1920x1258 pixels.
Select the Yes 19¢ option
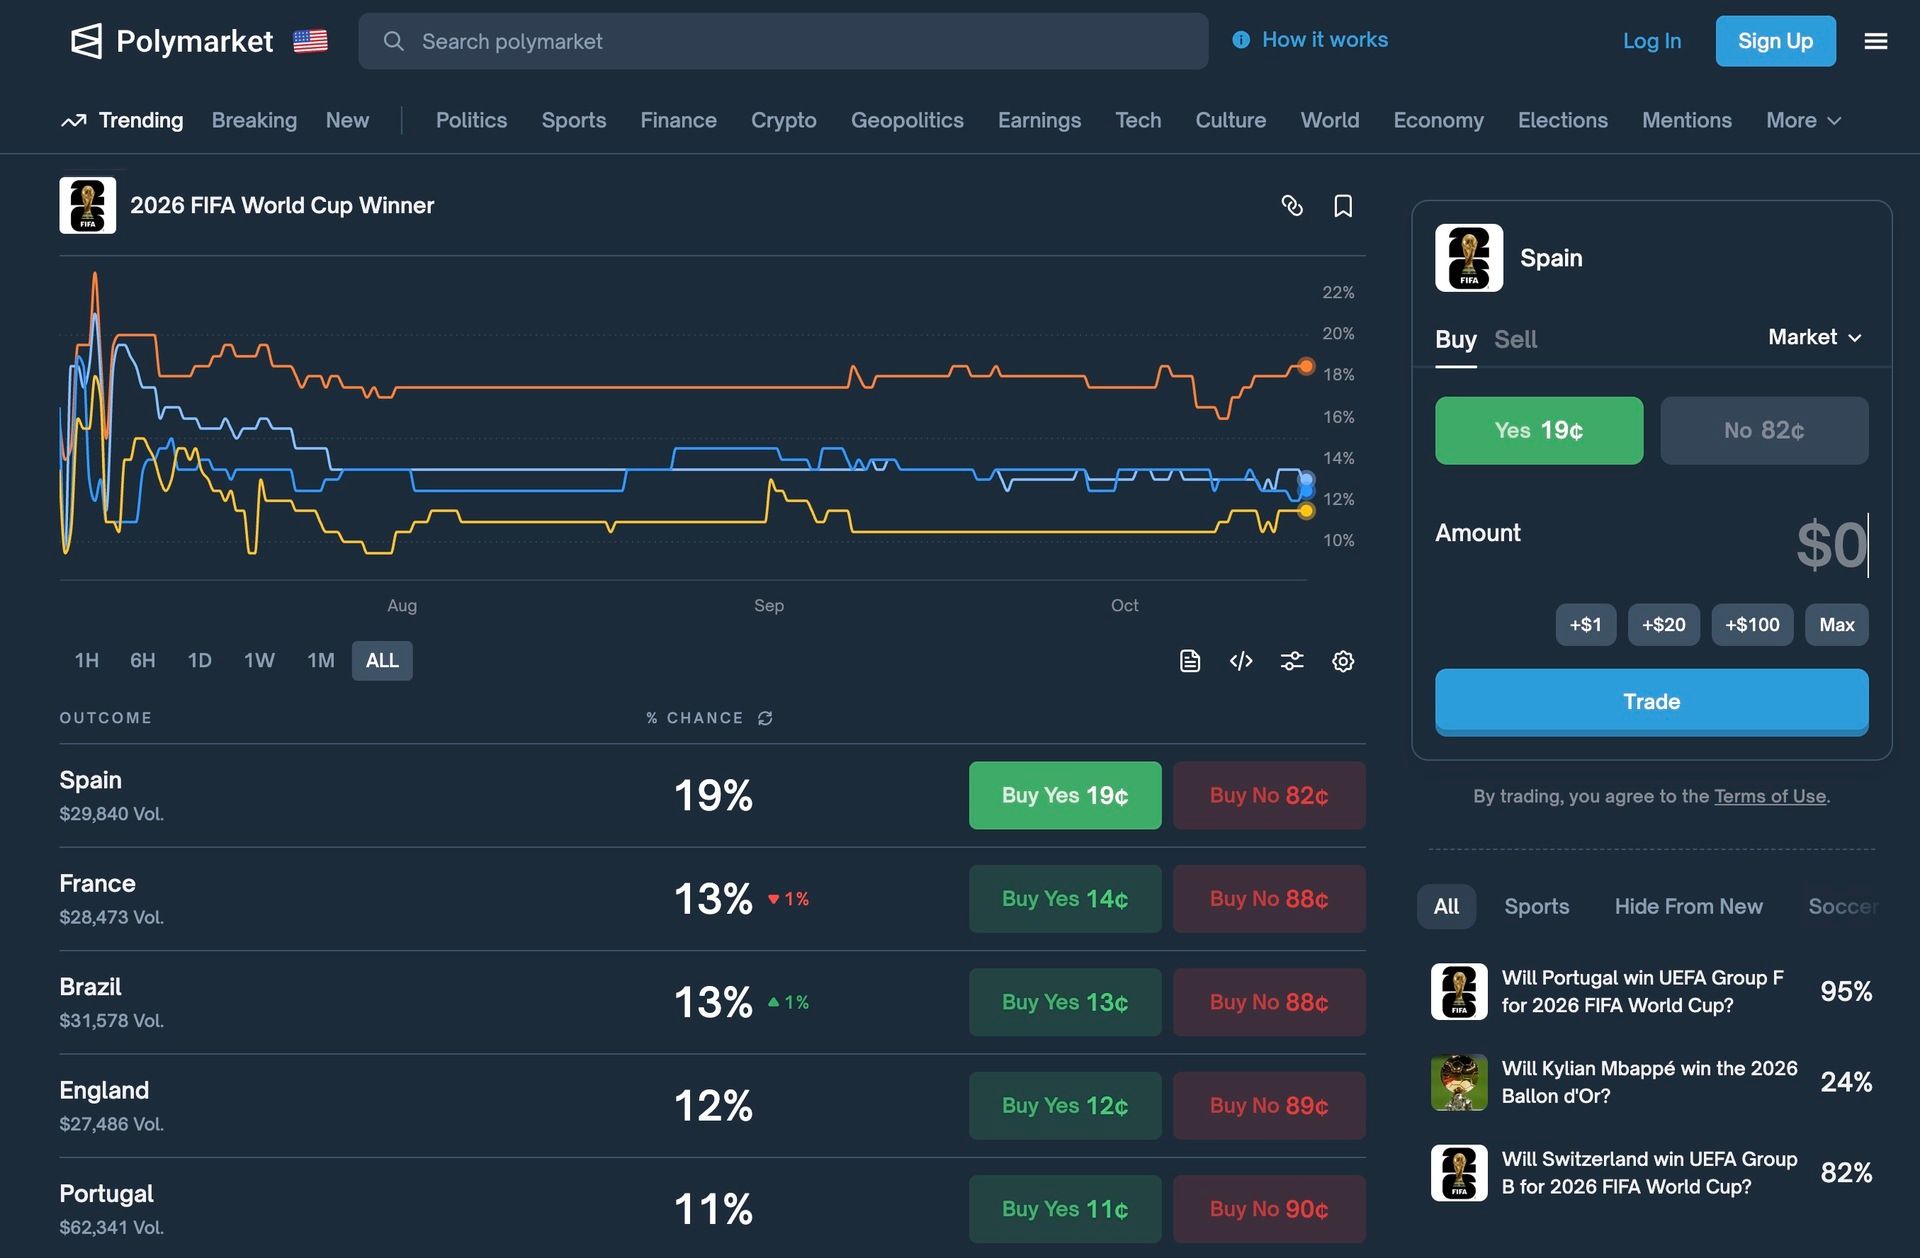1538,430
